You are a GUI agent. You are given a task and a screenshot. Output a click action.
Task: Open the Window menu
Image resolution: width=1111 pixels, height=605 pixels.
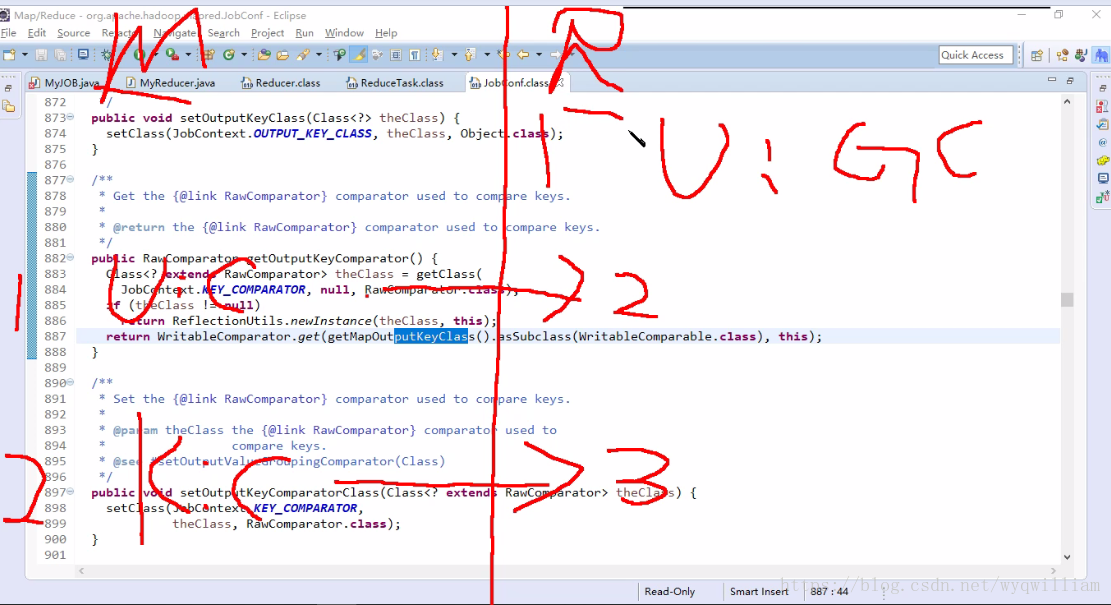coord(344,33)
